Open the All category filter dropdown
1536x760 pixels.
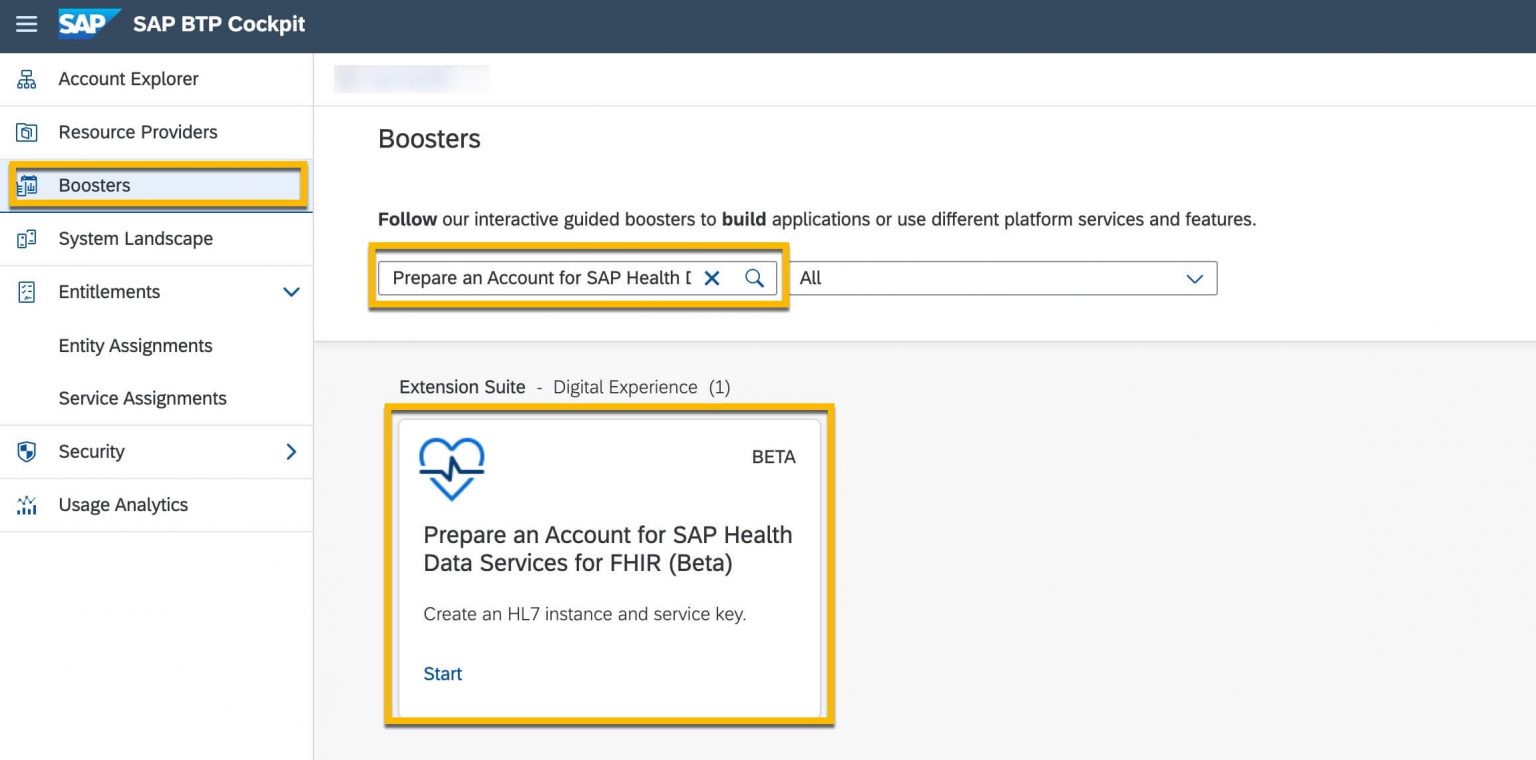click(1194, 278)
